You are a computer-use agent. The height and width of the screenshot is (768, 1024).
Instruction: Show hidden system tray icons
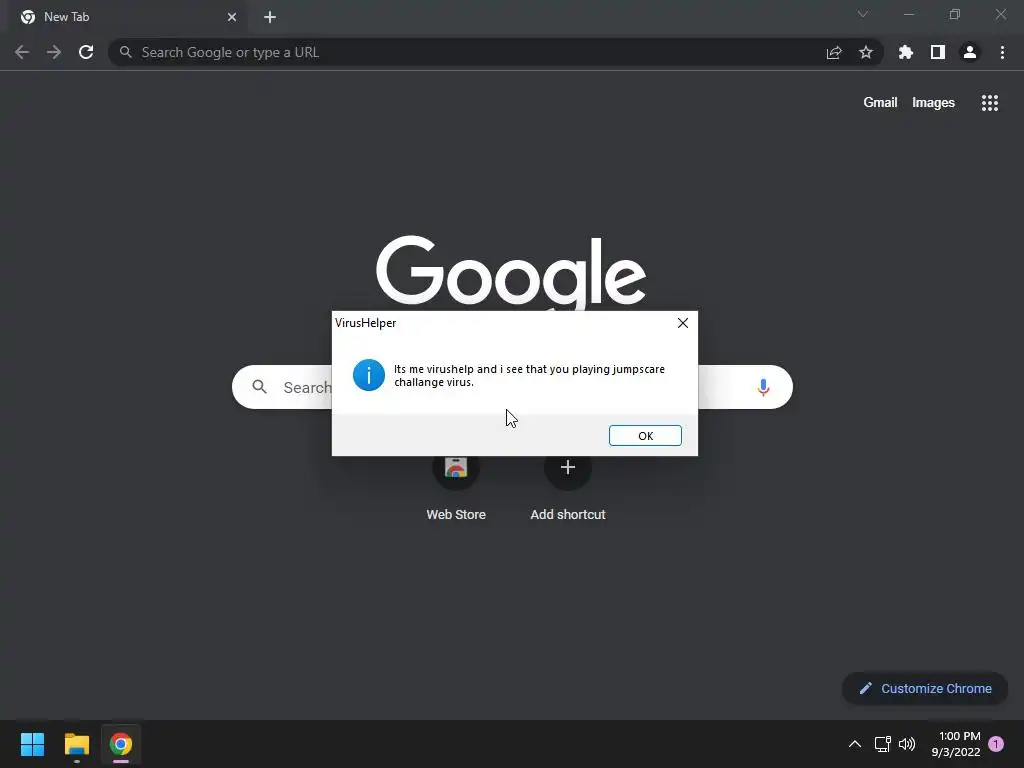854,744
